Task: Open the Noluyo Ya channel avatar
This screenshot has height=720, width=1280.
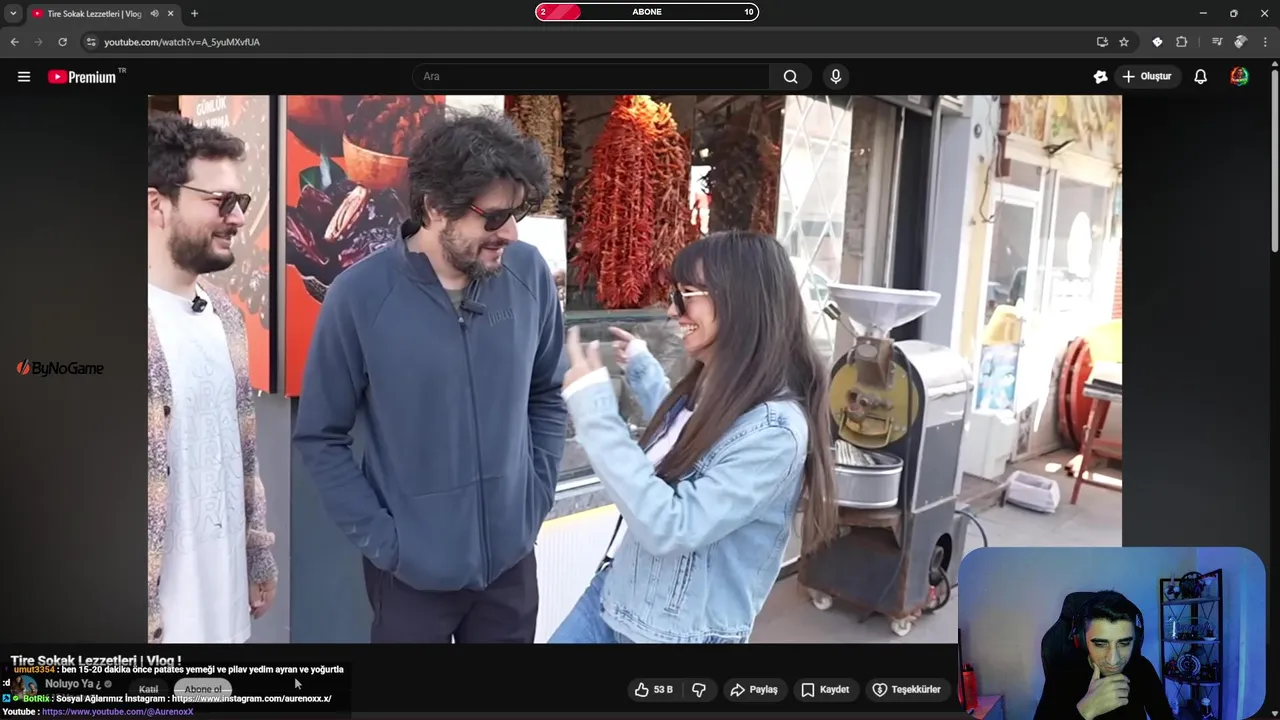Action: (26, 688)
